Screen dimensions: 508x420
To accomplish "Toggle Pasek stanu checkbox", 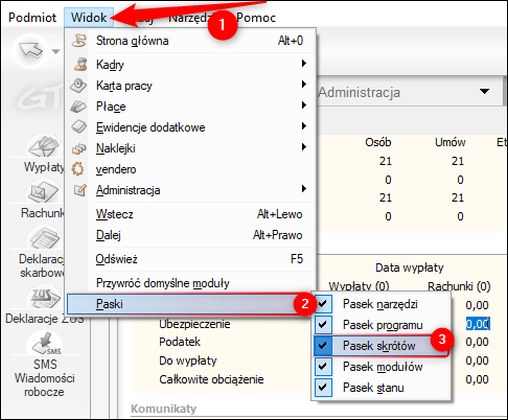I will 323,387.
